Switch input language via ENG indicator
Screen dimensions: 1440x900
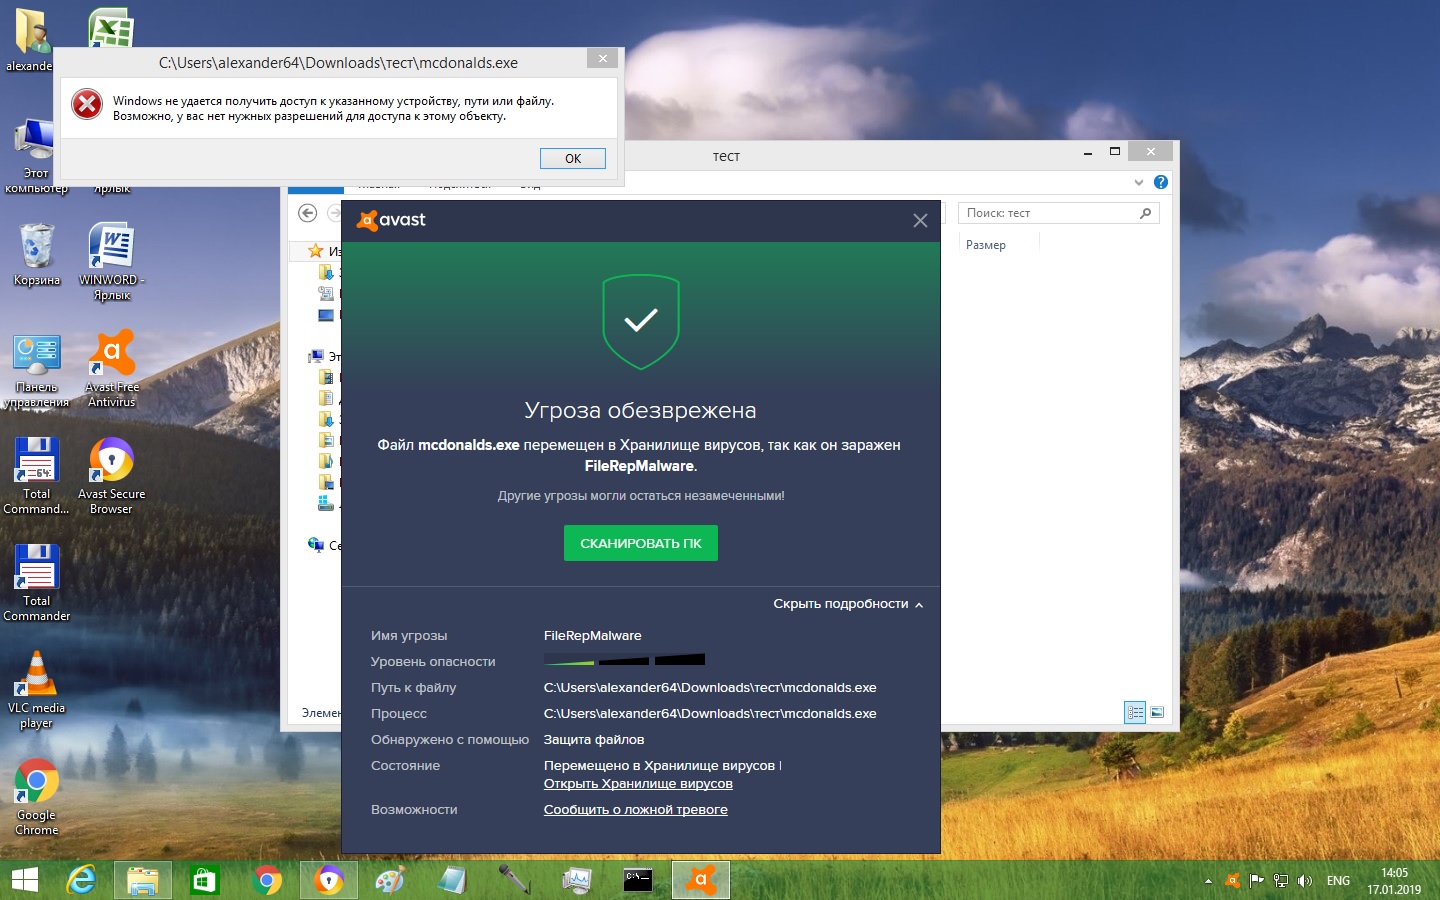point(1338,881)
